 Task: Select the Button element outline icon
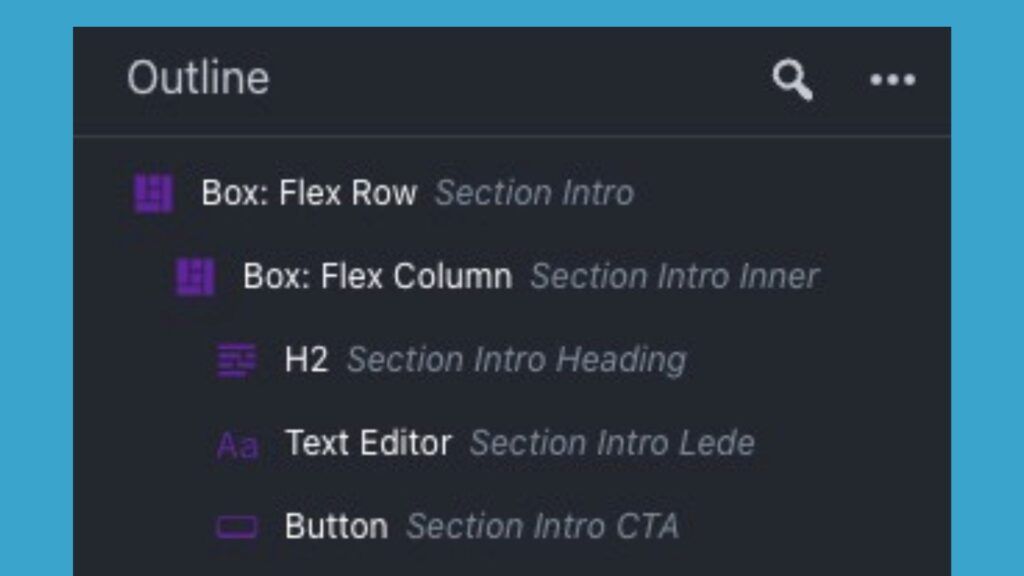pyautogui.click(x=237, y=525)
